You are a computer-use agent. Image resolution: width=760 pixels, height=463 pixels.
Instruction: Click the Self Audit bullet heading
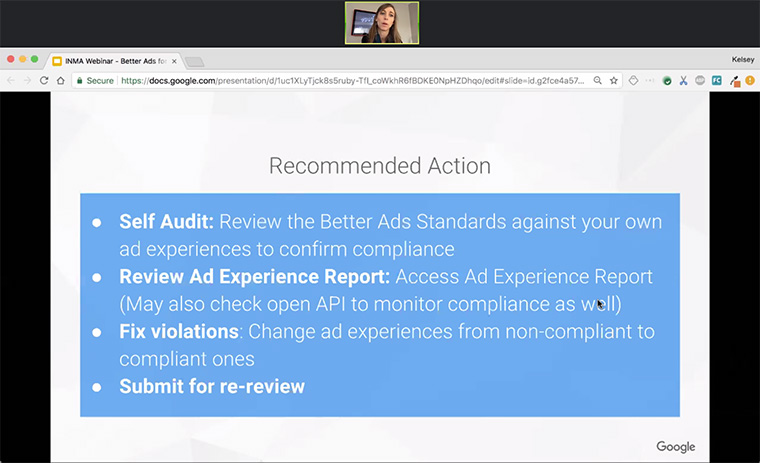(x=166, y=222)
